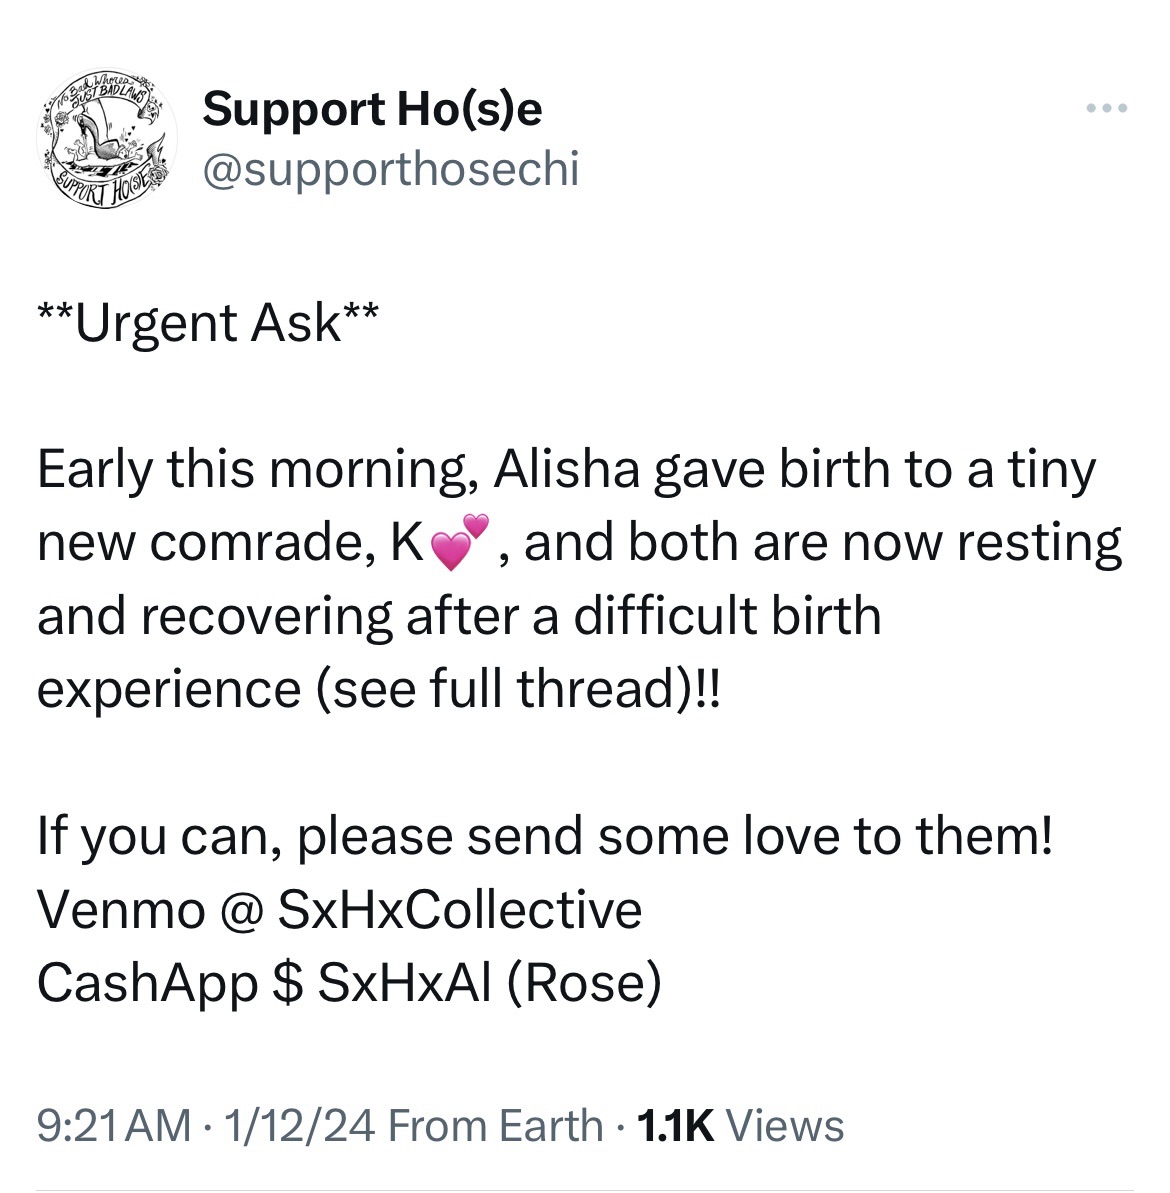Click the Support Ho(s)e profile avatar
Screen dimensions: 1170x1193
tap(100, 135)
